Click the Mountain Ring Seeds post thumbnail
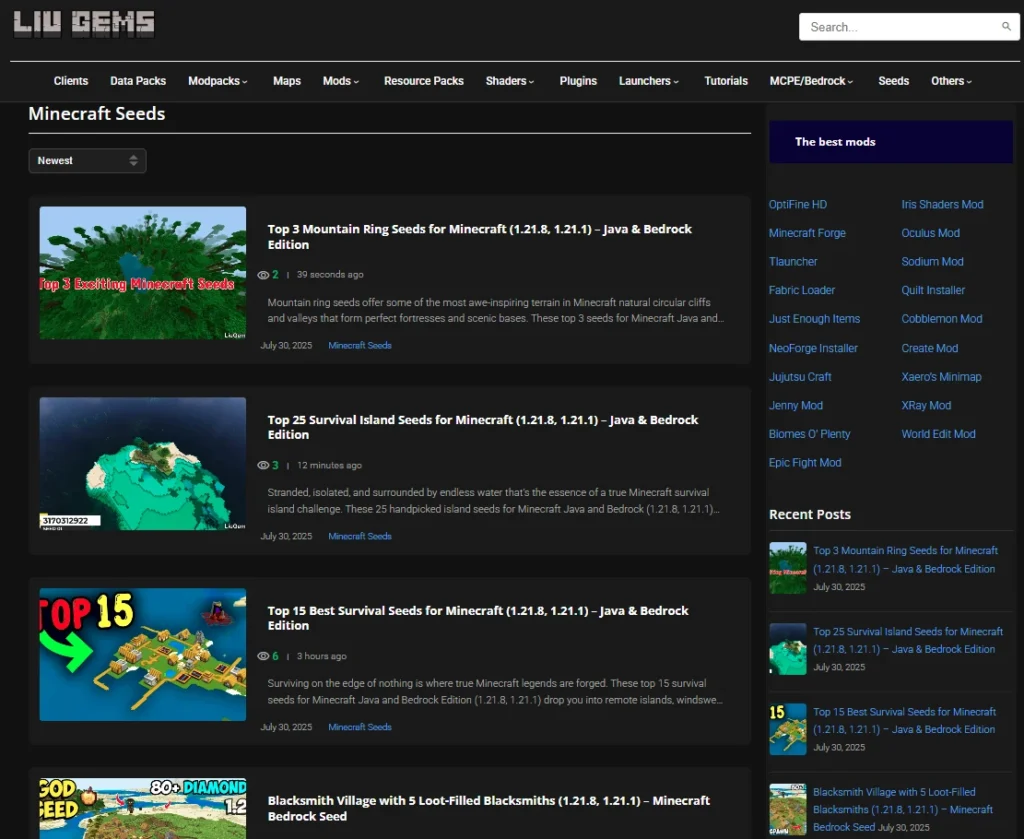 coord(142,273)
